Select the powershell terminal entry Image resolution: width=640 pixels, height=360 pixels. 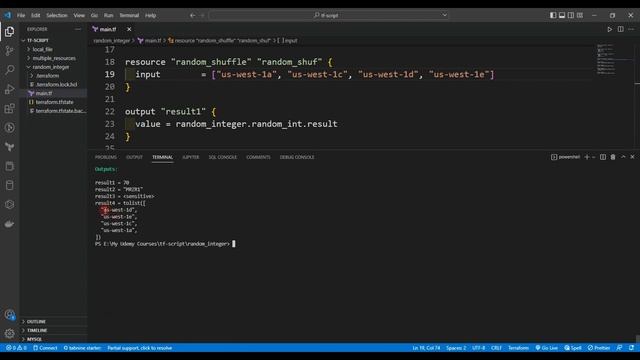pyautogui.click(x=565, y=157)
